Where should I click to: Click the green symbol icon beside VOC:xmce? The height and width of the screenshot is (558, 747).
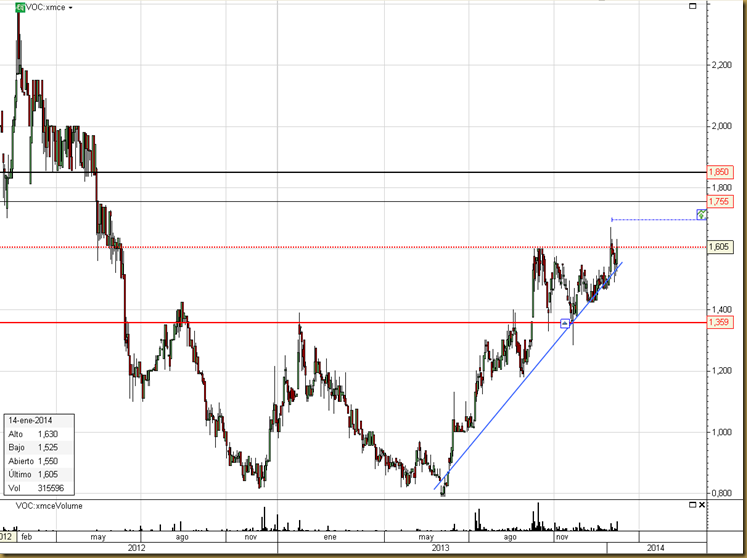pyautogui.click(x=20, y=7)
